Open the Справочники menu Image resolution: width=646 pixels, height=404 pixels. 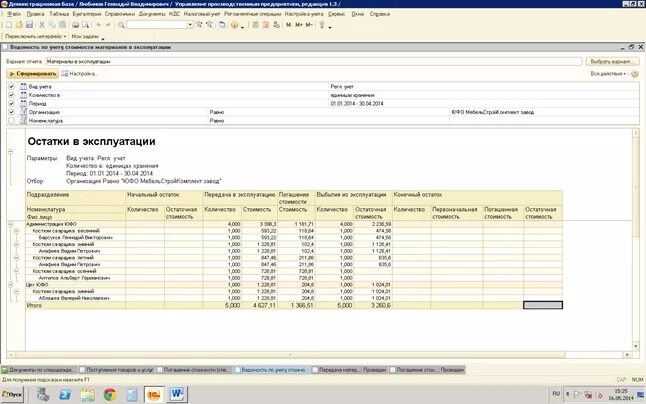(119, 14)
